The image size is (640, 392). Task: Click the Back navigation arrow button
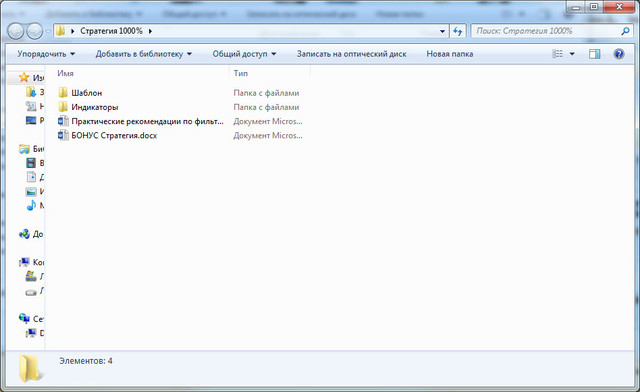(x=16, y=31)
